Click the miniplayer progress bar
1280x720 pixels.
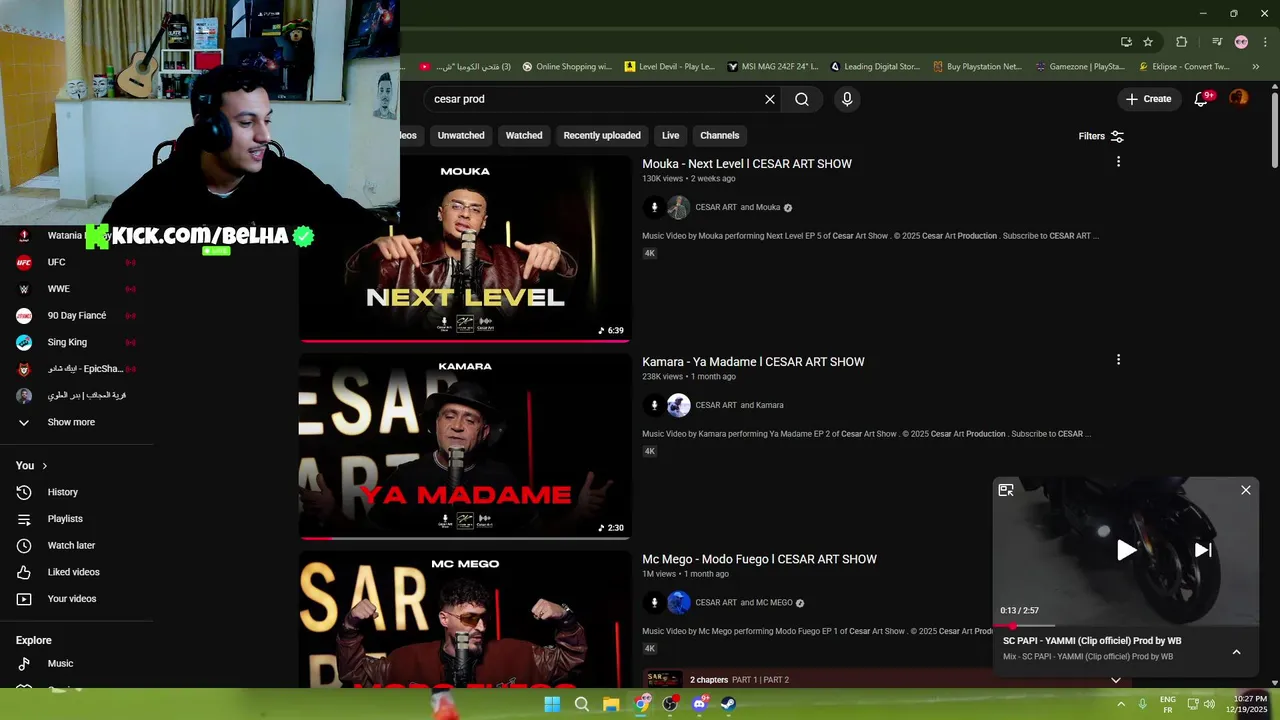click(1126, 626)
